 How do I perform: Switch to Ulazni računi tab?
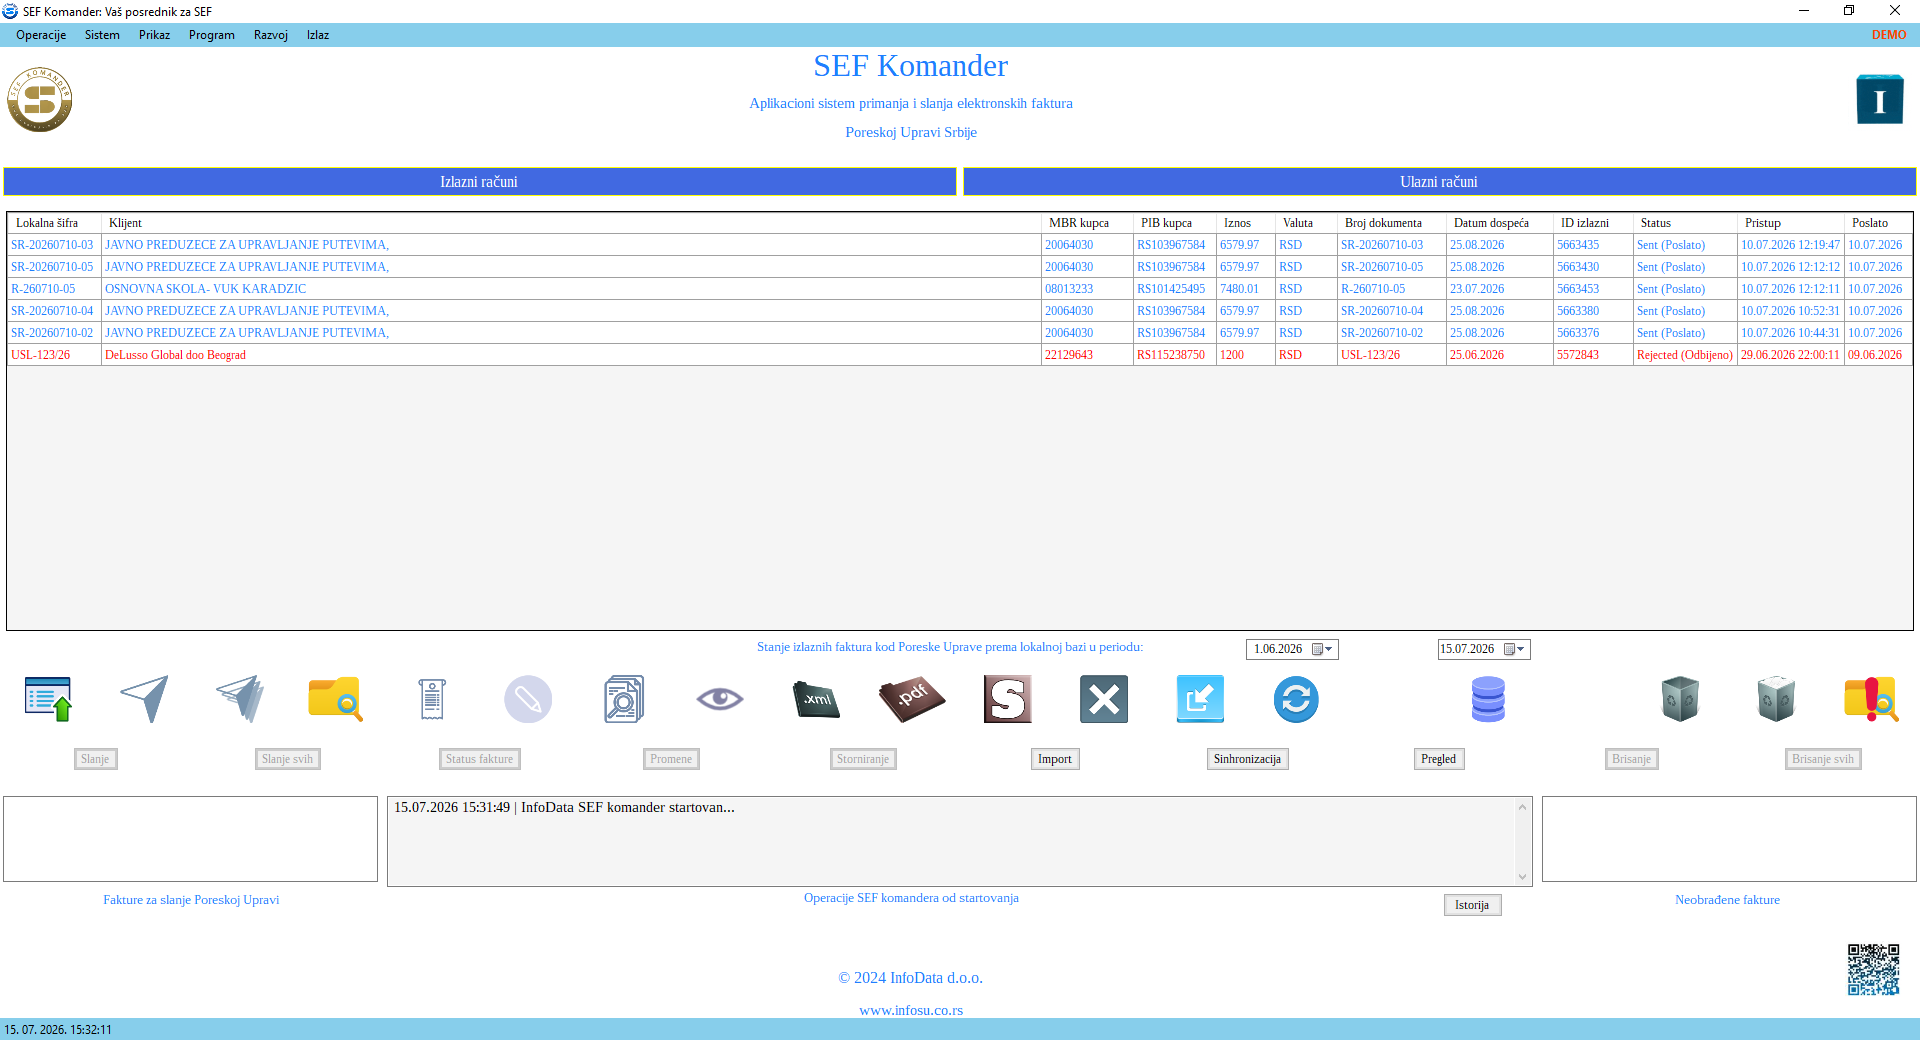coord(1439,182)
